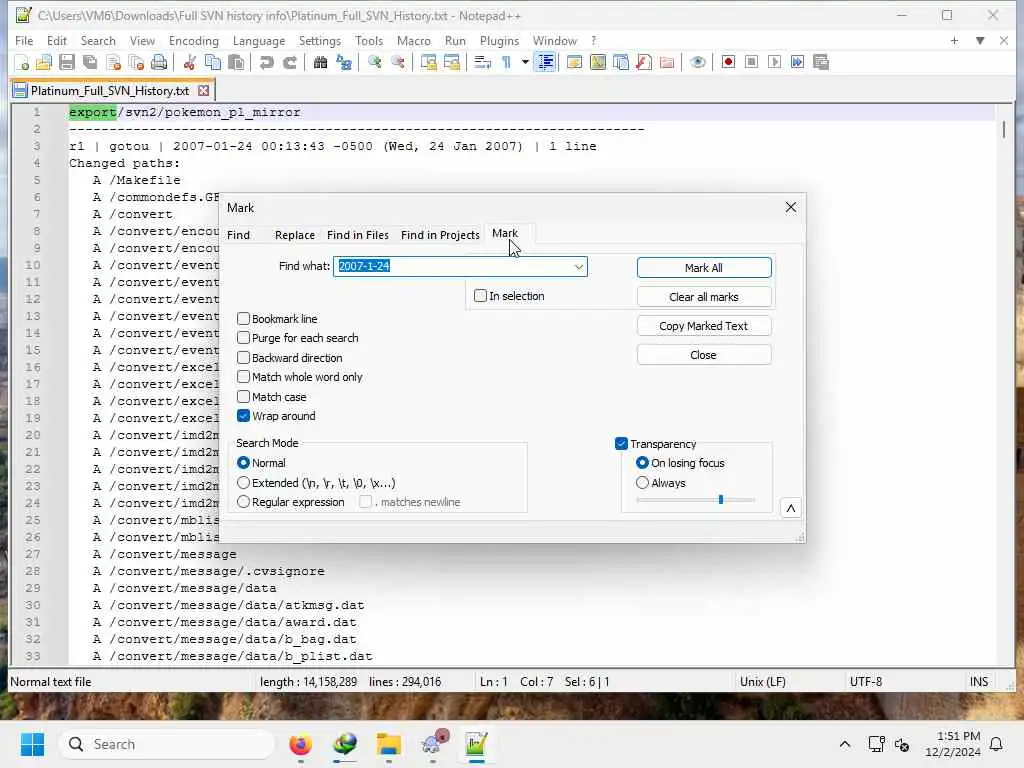The image size is (1024, 768).
Task: Open the Plugins menu
Action: [x=499, y=40]
